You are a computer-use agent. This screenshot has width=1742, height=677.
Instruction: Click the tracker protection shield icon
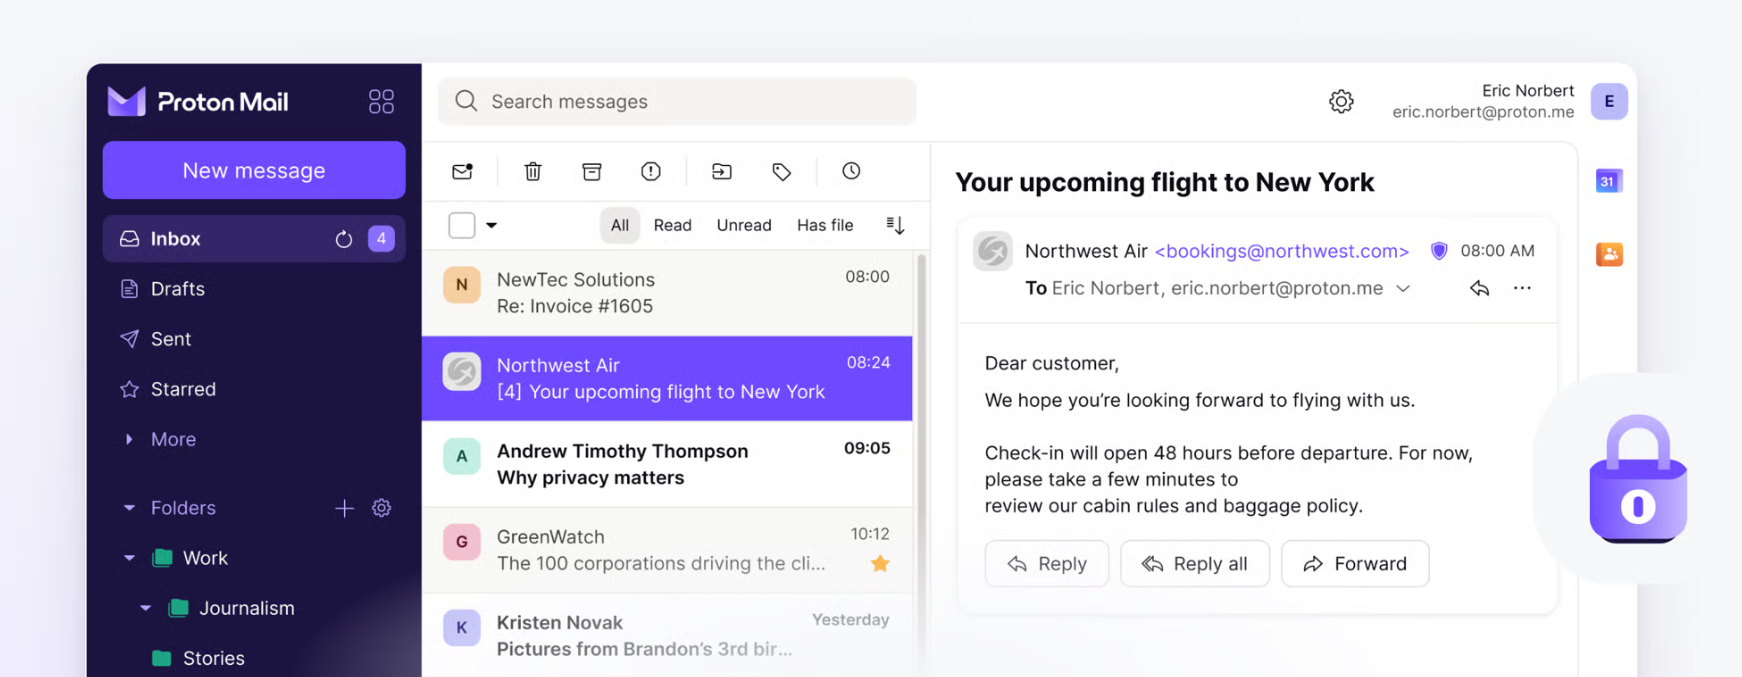1439,251
